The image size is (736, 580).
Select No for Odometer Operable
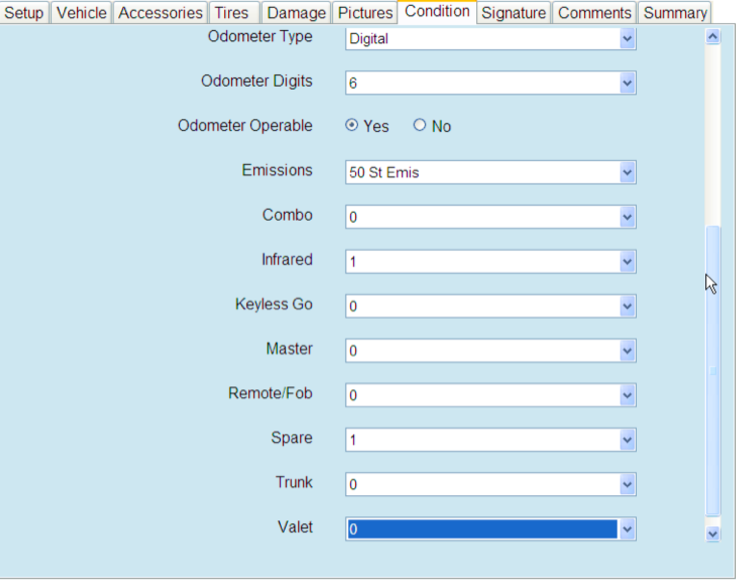[x=420, y=126]
